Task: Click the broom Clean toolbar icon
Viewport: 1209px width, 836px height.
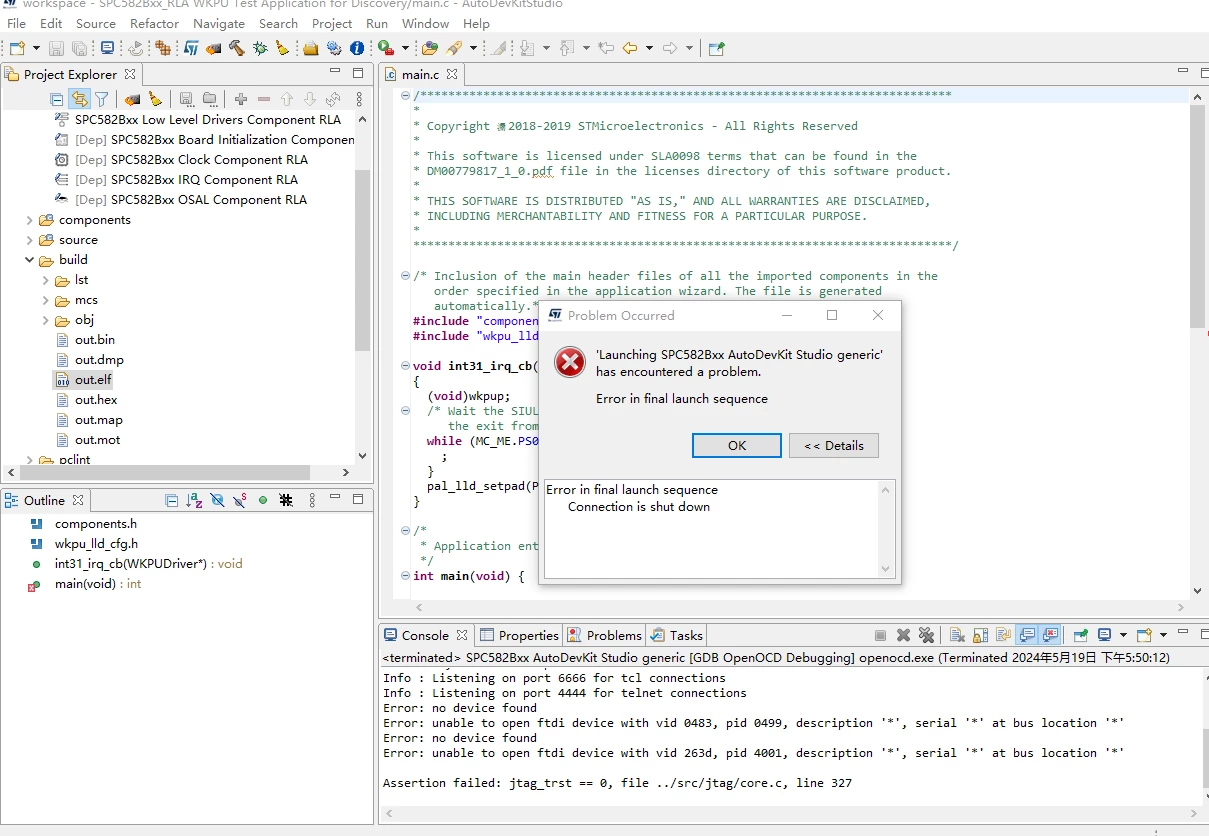Action: pos(282,48)
